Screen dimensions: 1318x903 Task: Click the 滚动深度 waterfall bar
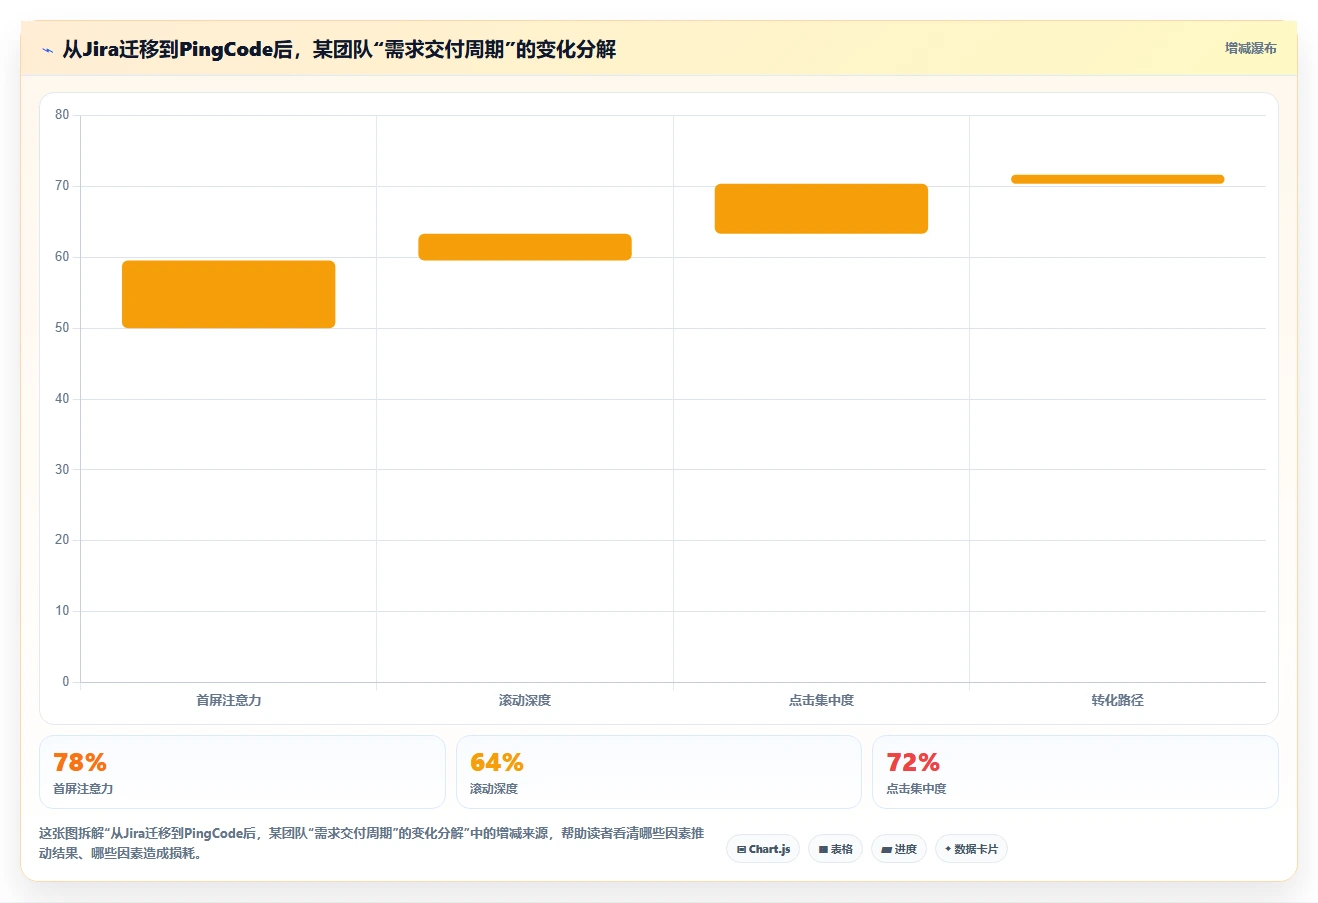pos(525,247)
